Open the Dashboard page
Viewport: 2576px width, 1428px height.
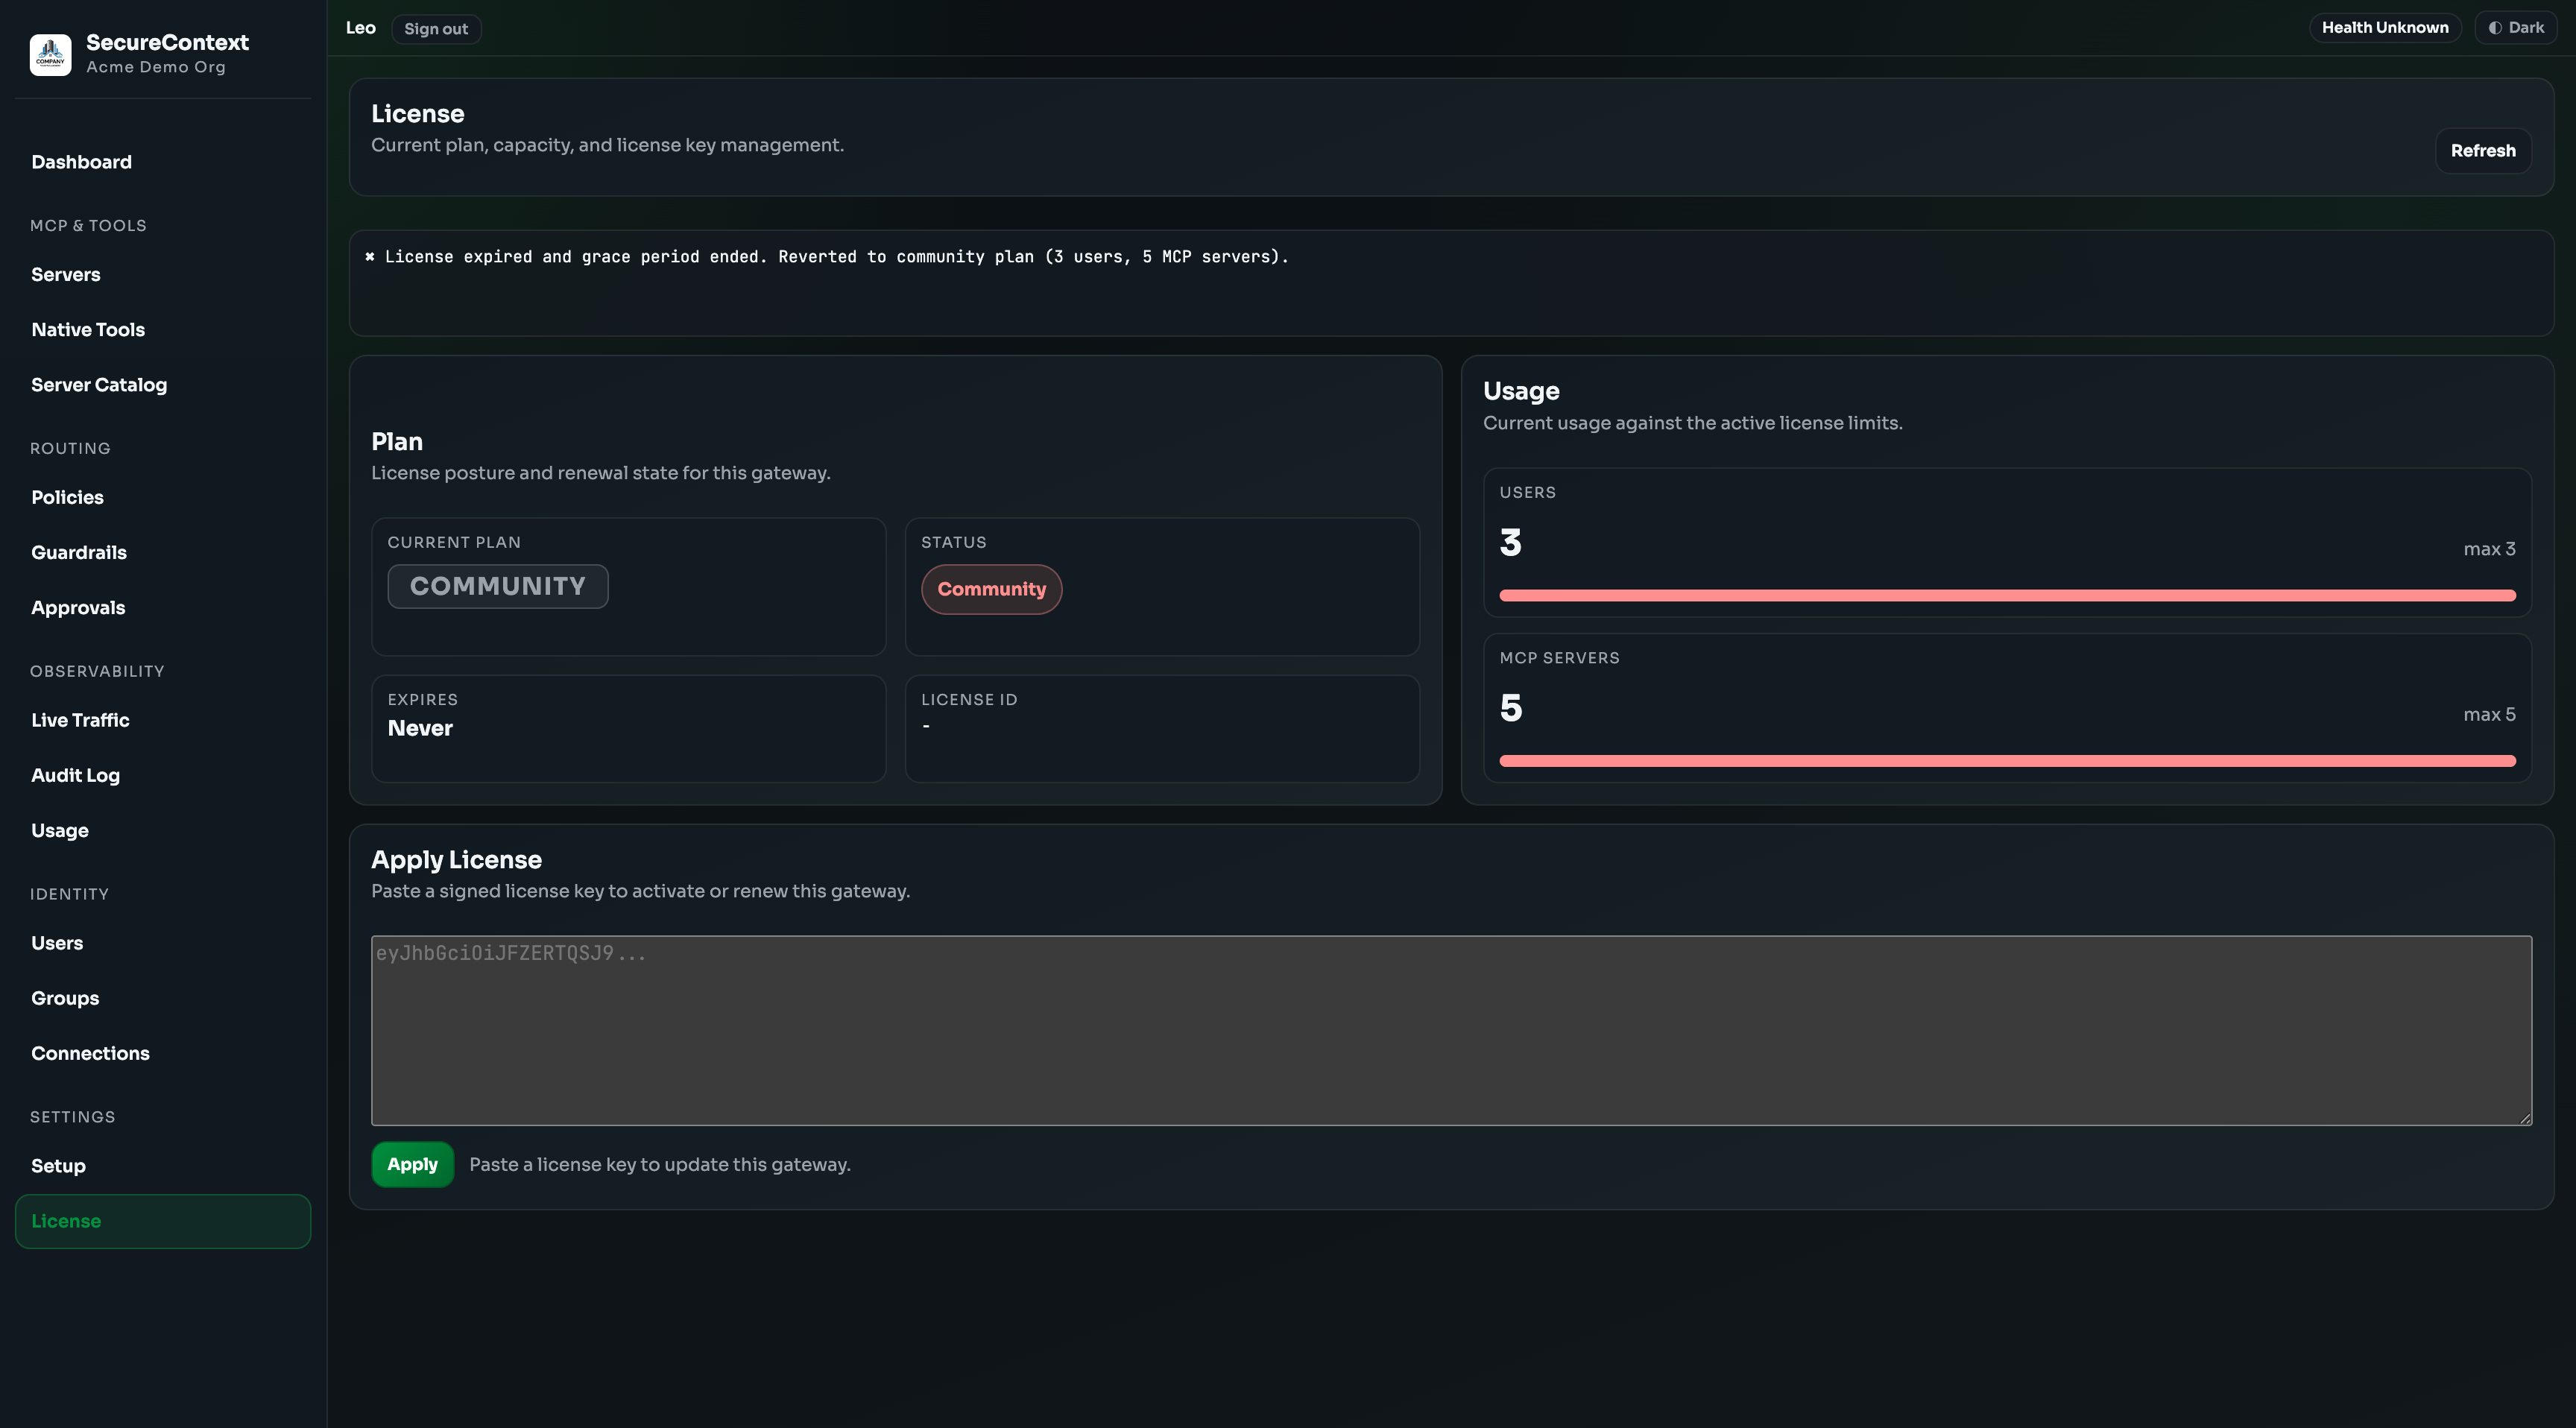(x=81, y=162)
